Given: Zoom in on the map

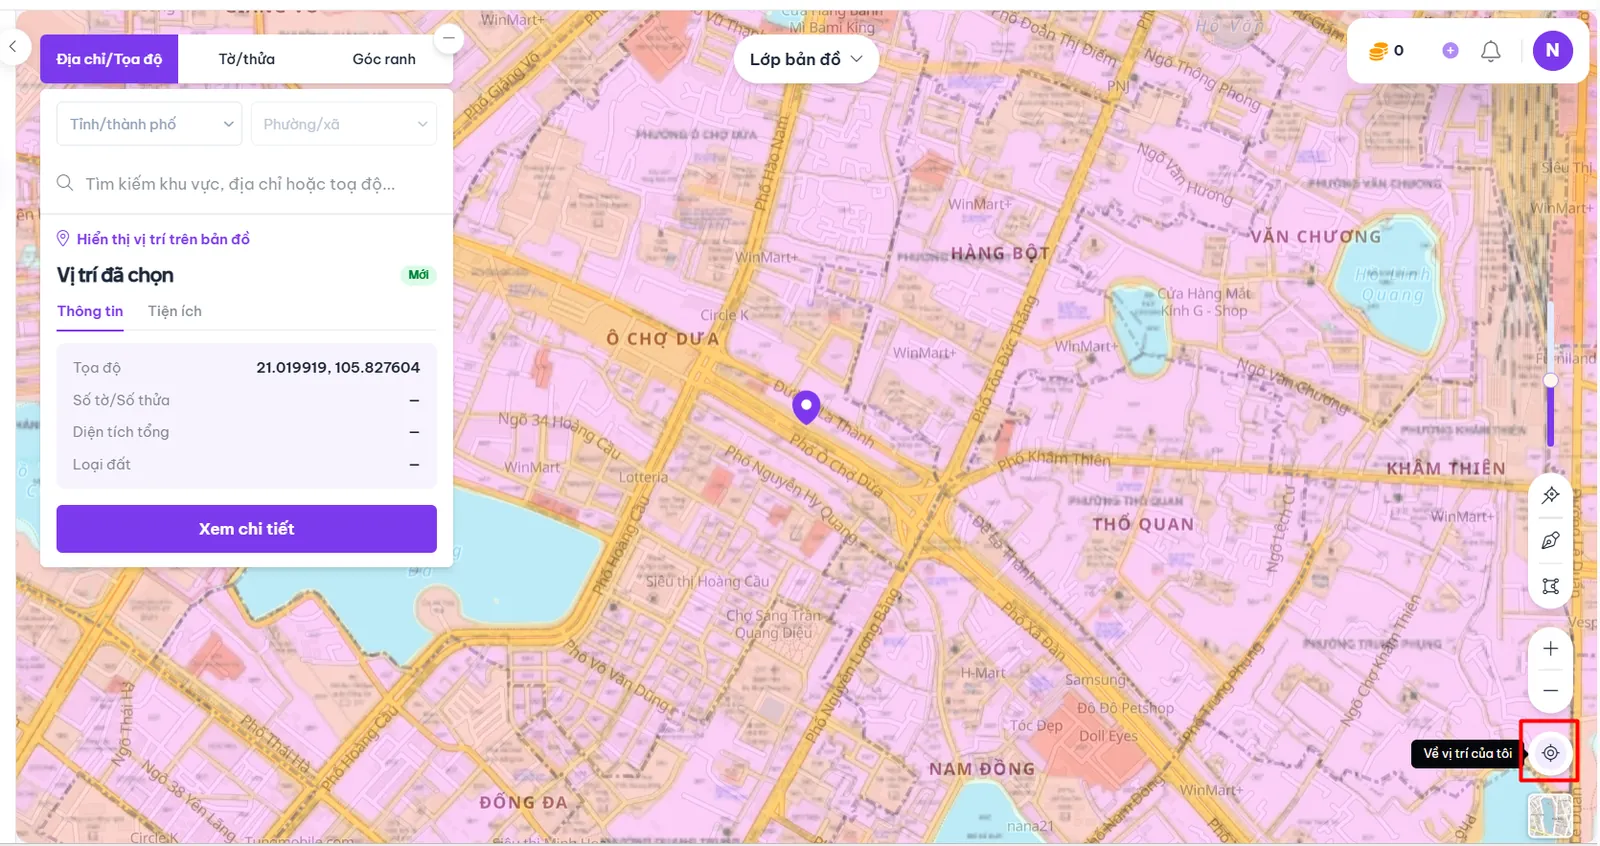Looking at the screenshot, I should (1550, 649).
